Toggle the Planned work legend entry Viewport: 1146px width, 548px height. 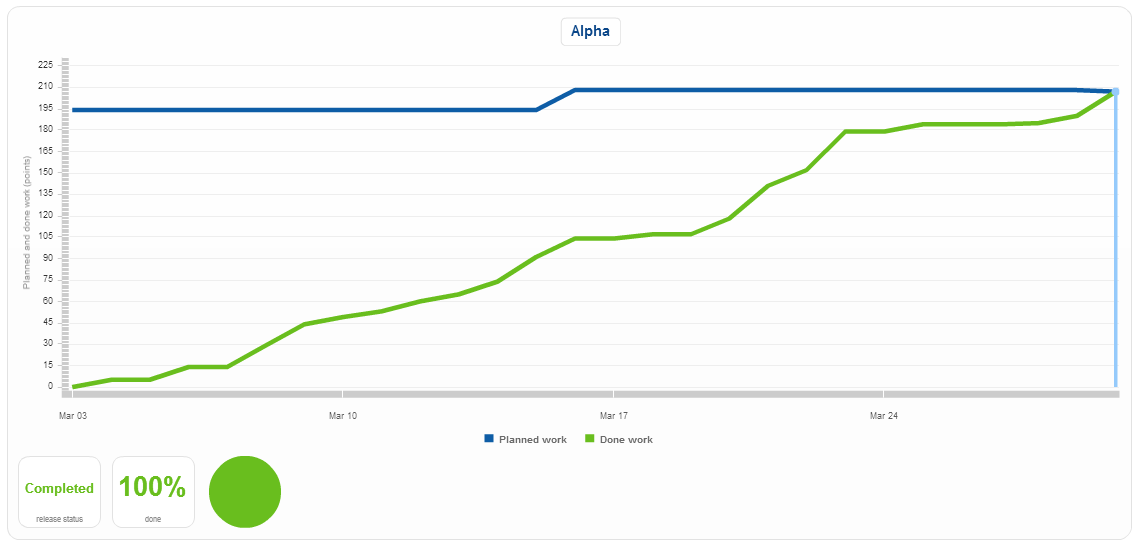tap(525, 439)
